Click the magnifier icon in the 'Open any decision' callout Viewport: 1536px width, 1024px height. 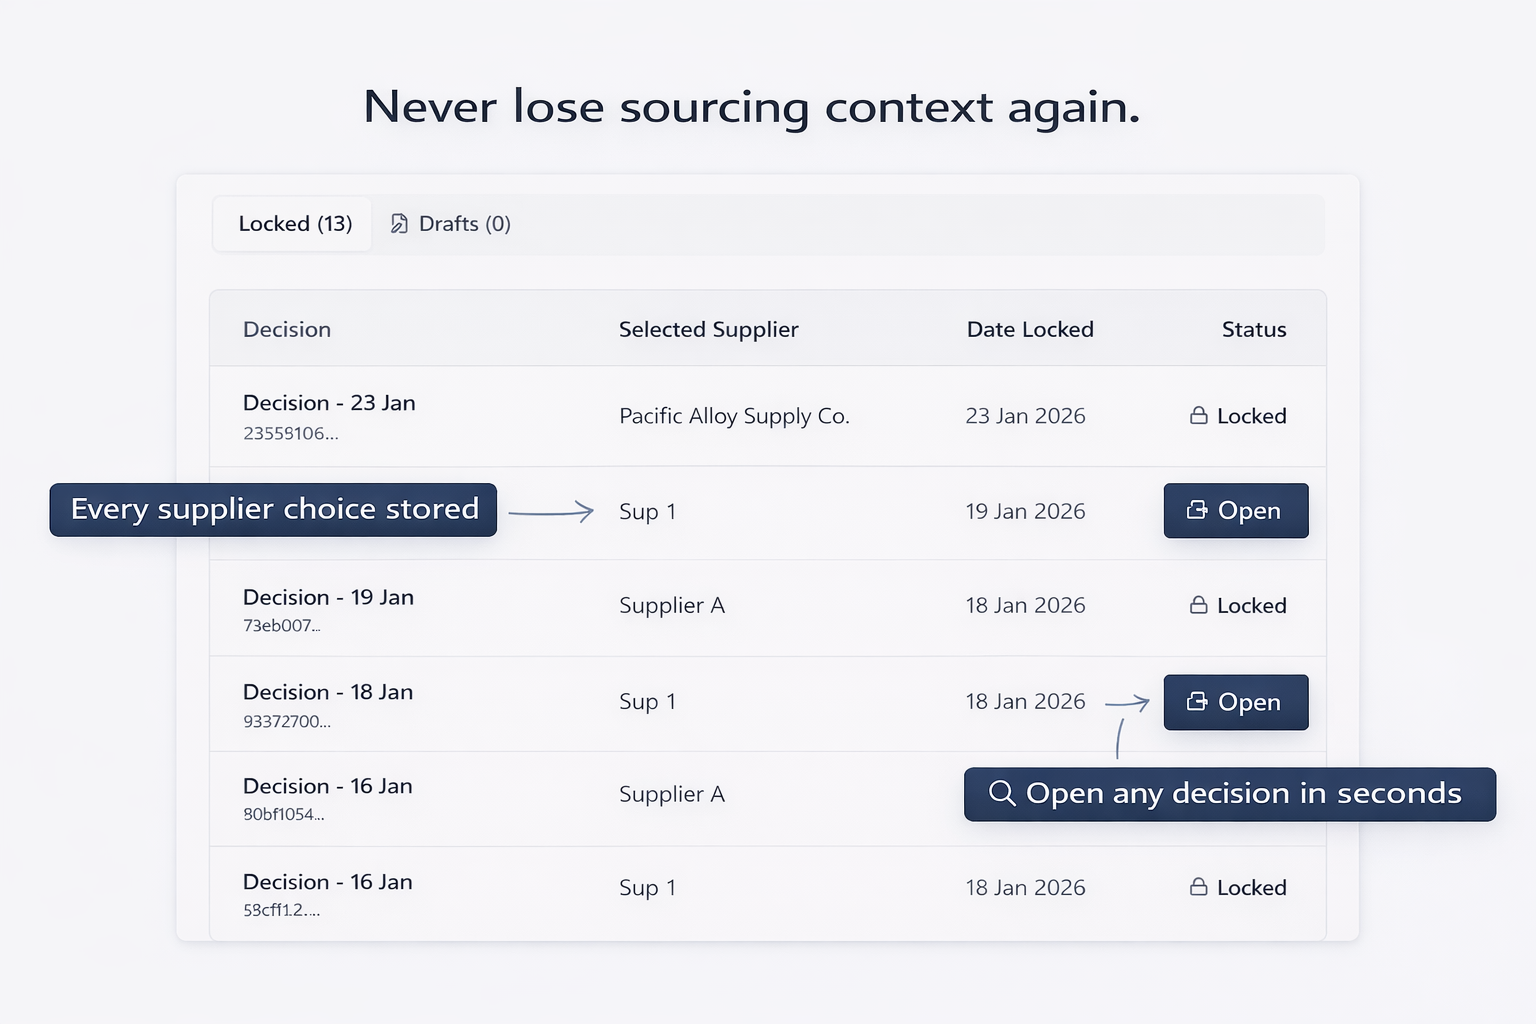(1001, 793)
